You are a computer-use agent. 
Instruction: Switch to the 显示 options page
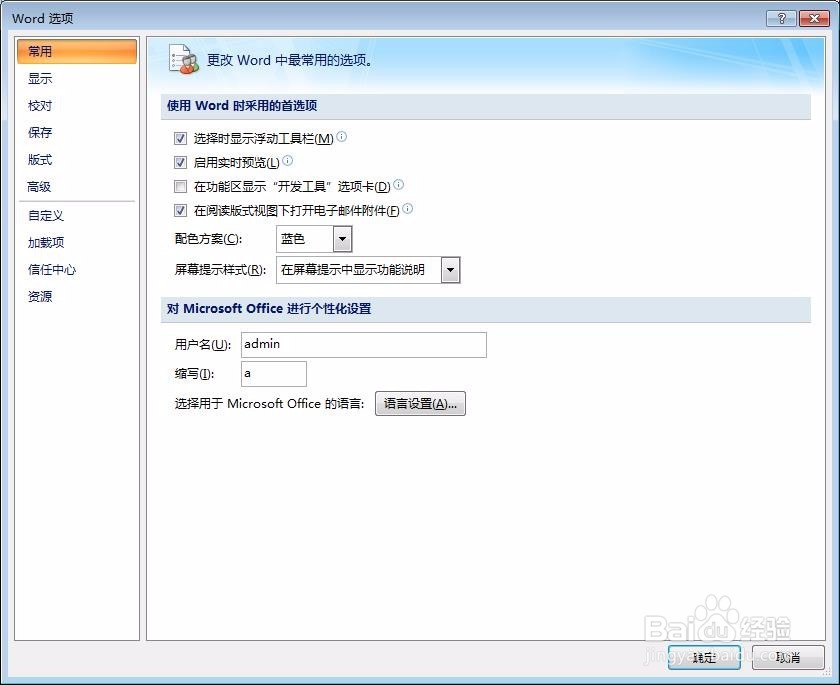point(39,78)
